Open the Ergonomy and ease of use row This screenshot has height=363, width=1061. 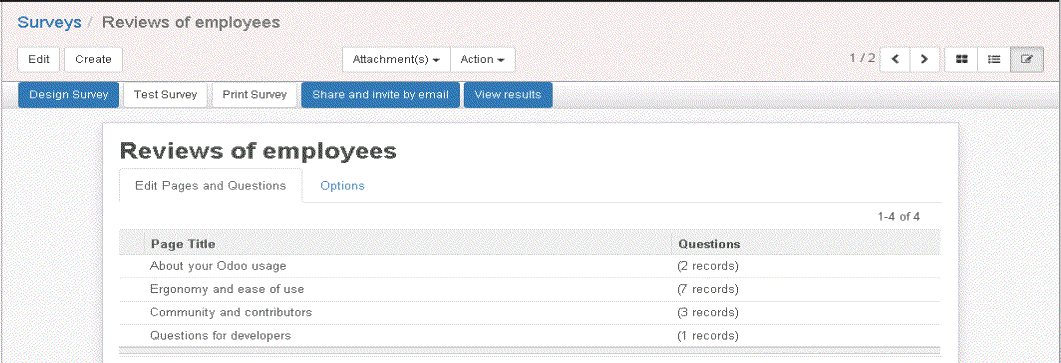click(x=530, y=289)
